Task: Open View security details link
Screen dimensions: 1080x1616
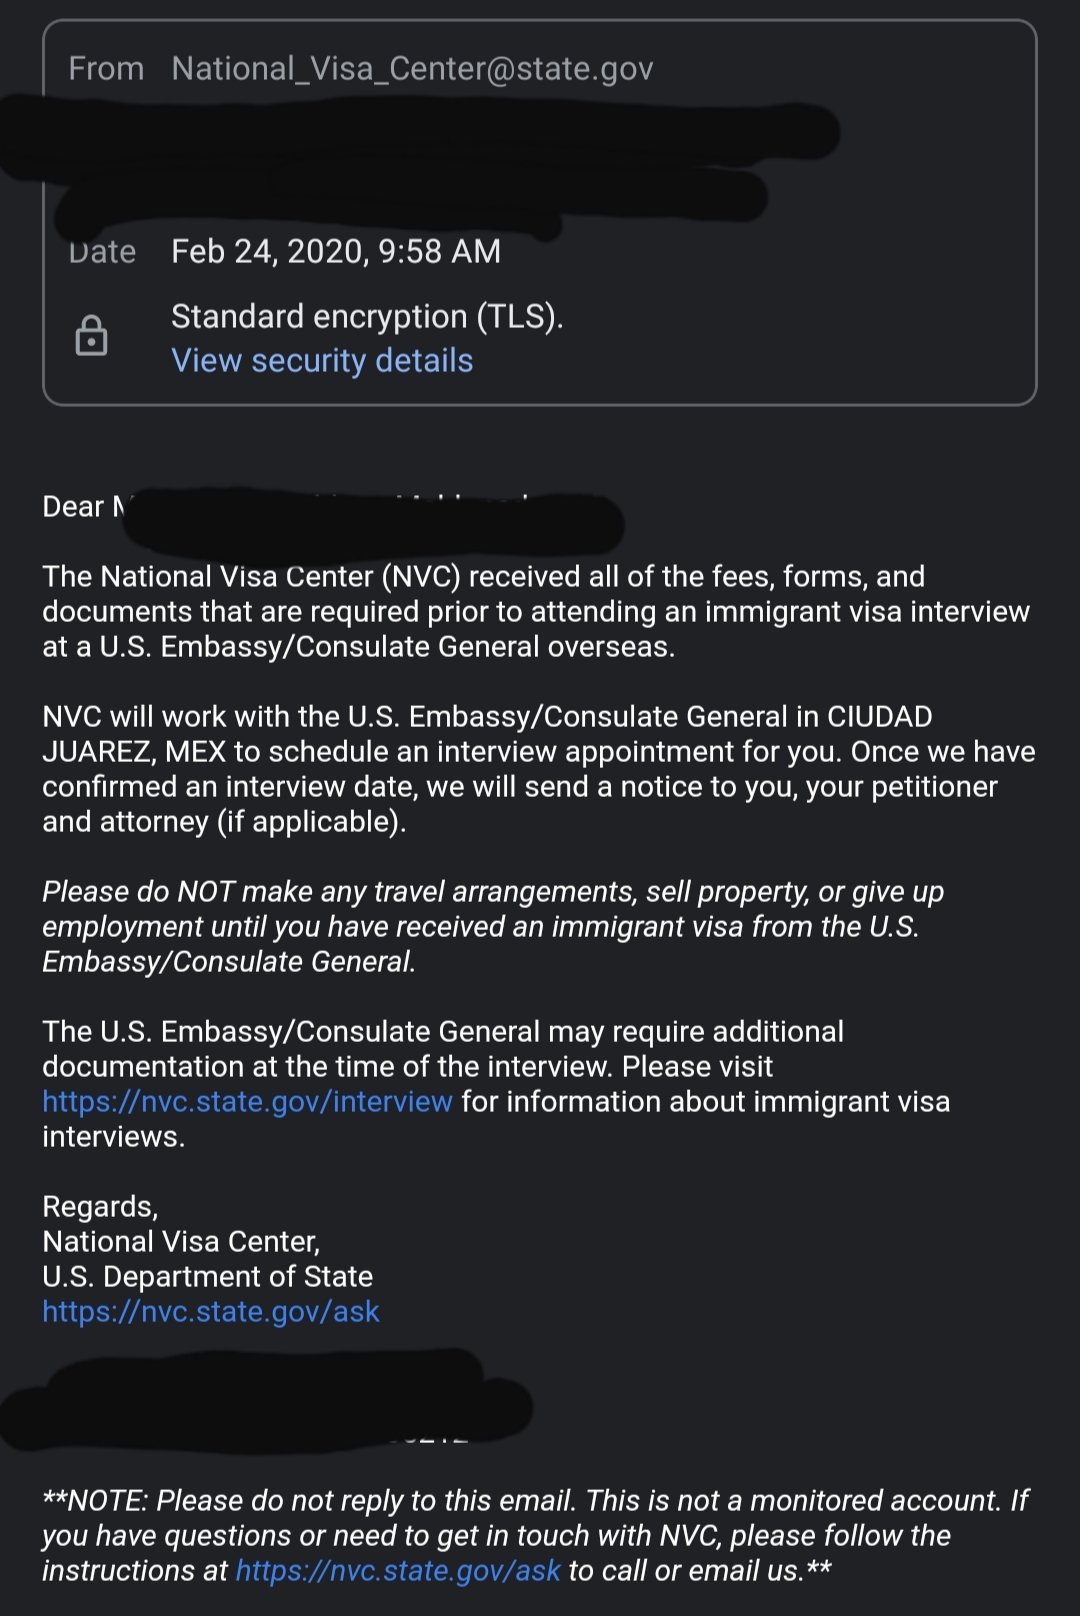Action: pos(322,360)
